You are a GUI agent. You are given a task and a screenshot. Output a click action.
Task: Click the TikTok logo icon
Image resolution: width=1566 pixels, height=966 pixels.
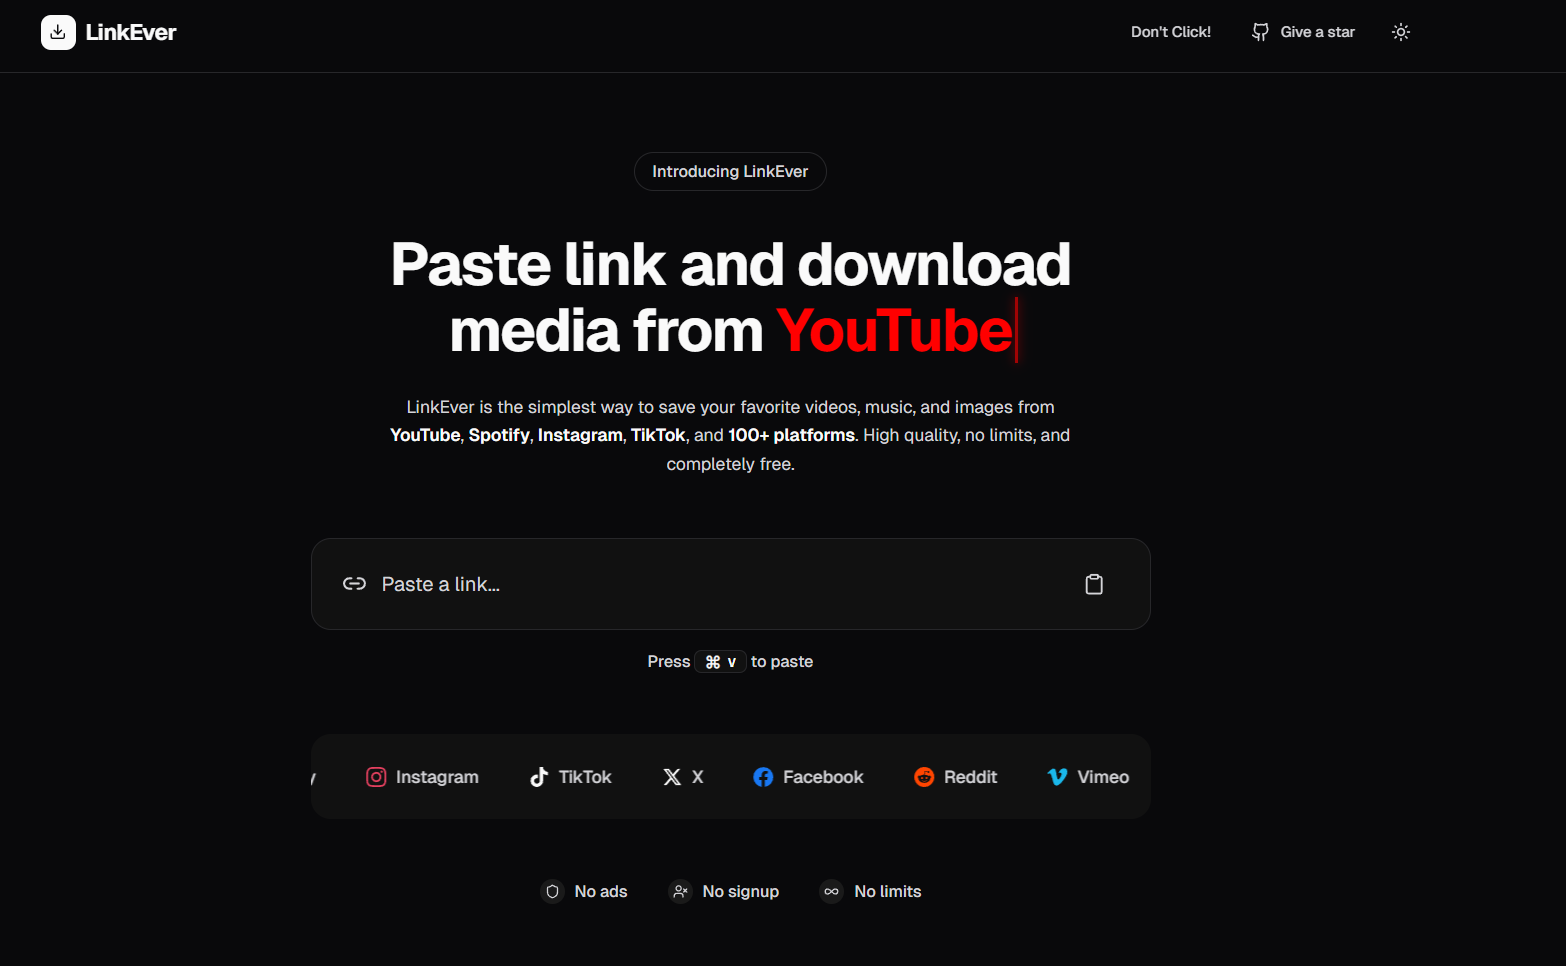click(539, 777)
